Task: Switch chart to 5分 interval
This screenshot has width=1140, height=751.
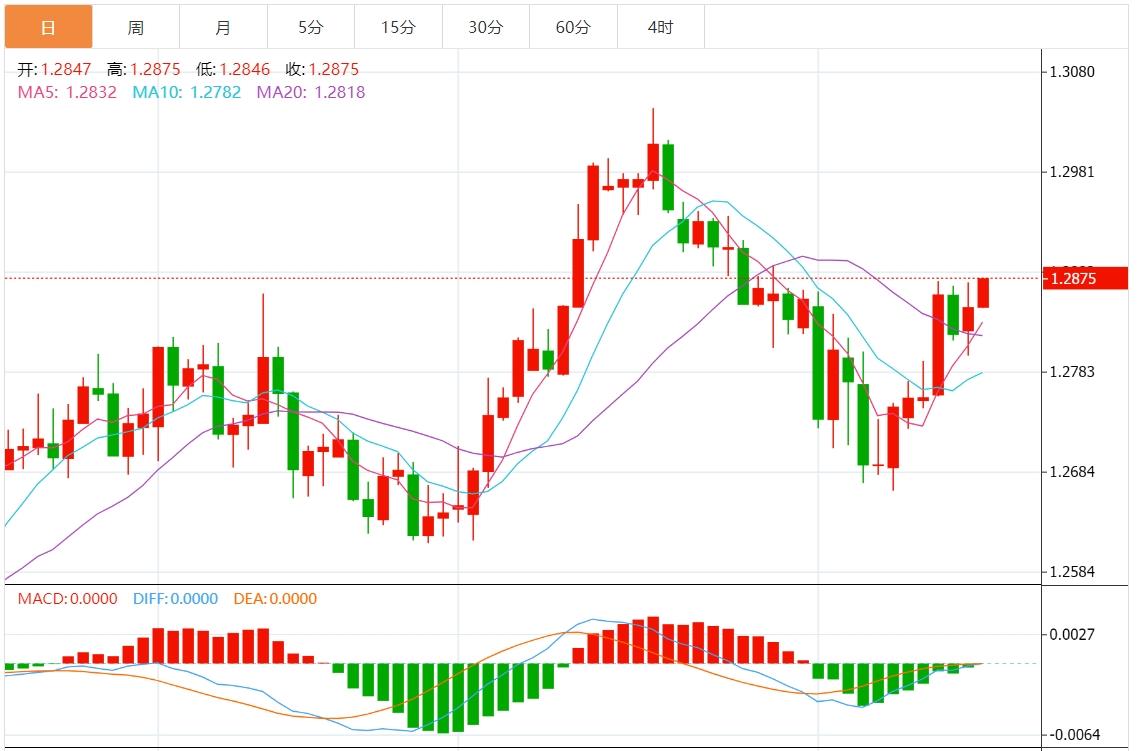Action: pos(310,27)
